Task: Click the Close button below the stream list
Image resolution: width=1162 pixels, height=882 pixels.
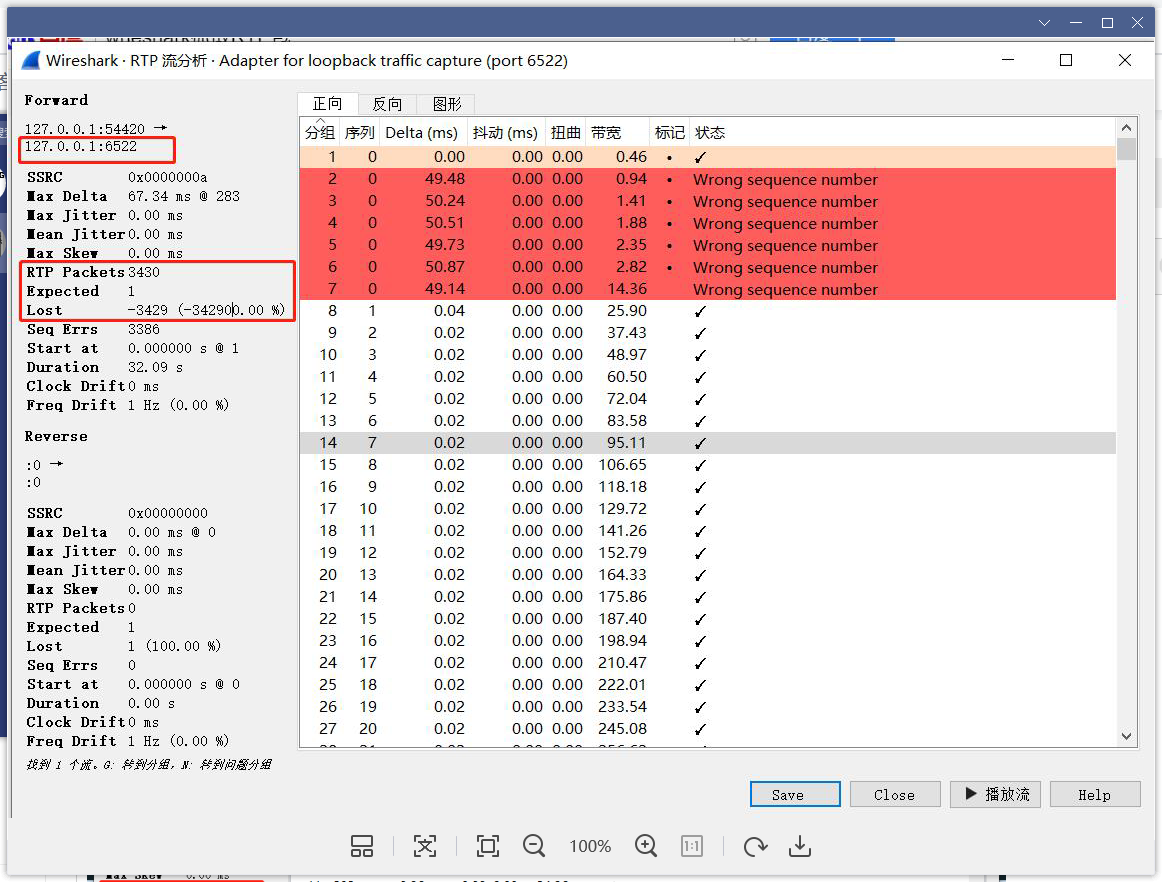Action: tap(894, 794)
